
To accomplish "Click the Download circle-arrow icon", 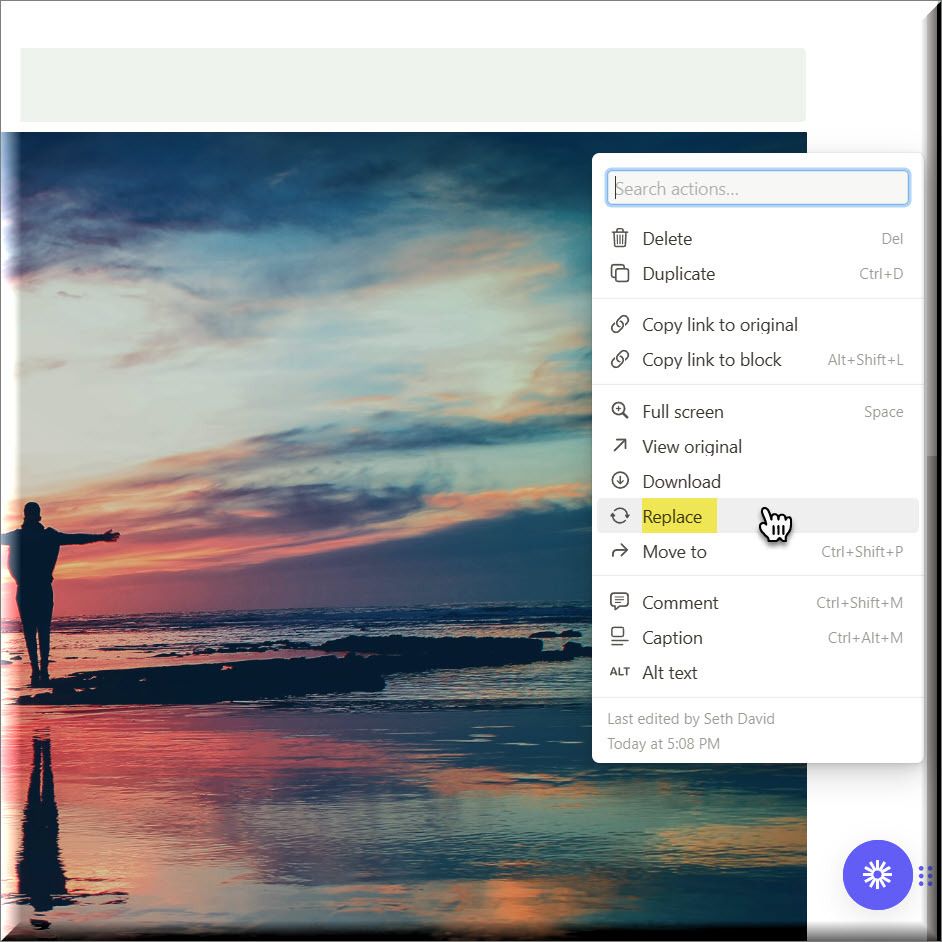I will [x=619, y=481].
